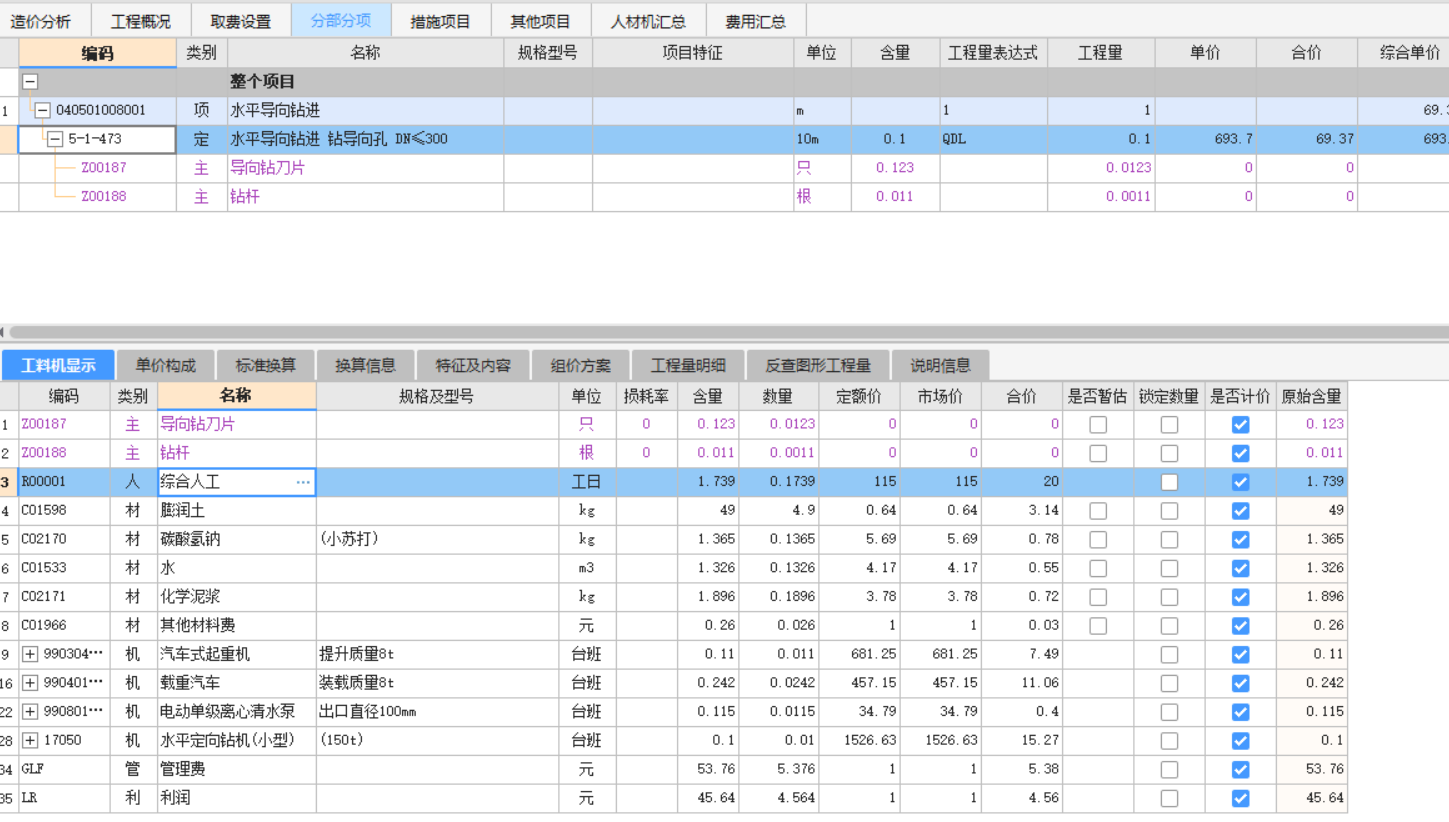The height and width of the screenshot is (822, 1449).
Task: Click 膨润土 含量 value 49
Action: [x=708, y=511]
